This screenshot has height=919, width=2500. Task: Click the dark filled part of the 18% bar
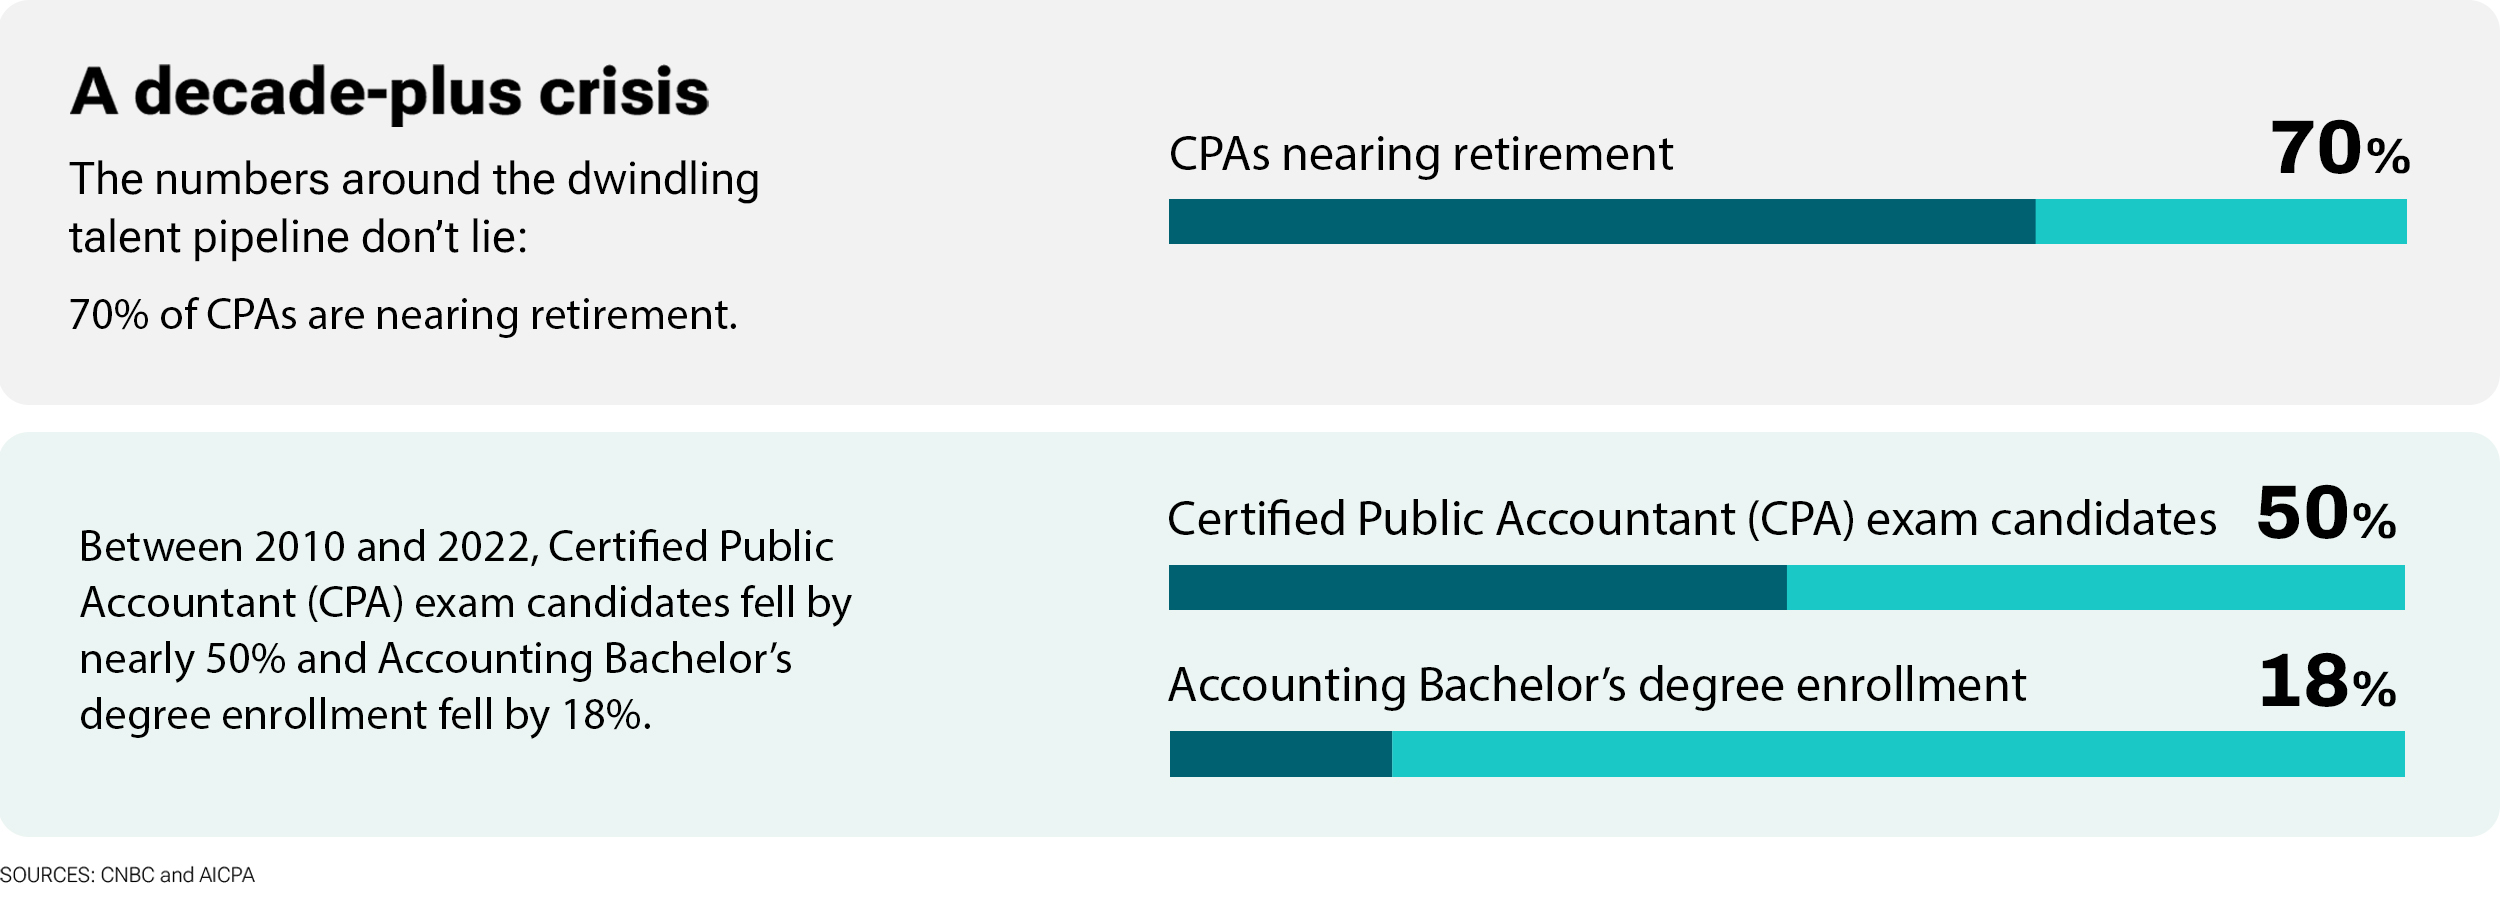(x=1280, y=754)
